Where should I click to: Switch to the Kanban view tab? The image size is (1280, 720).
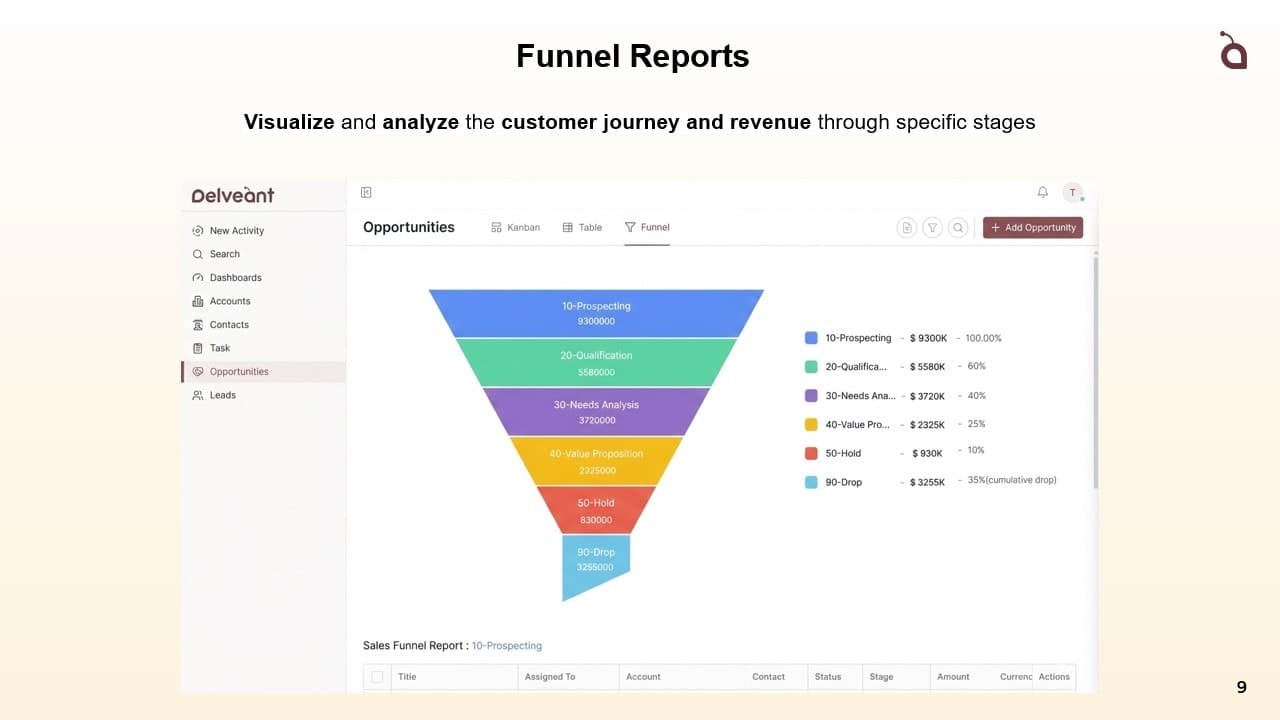515,227
